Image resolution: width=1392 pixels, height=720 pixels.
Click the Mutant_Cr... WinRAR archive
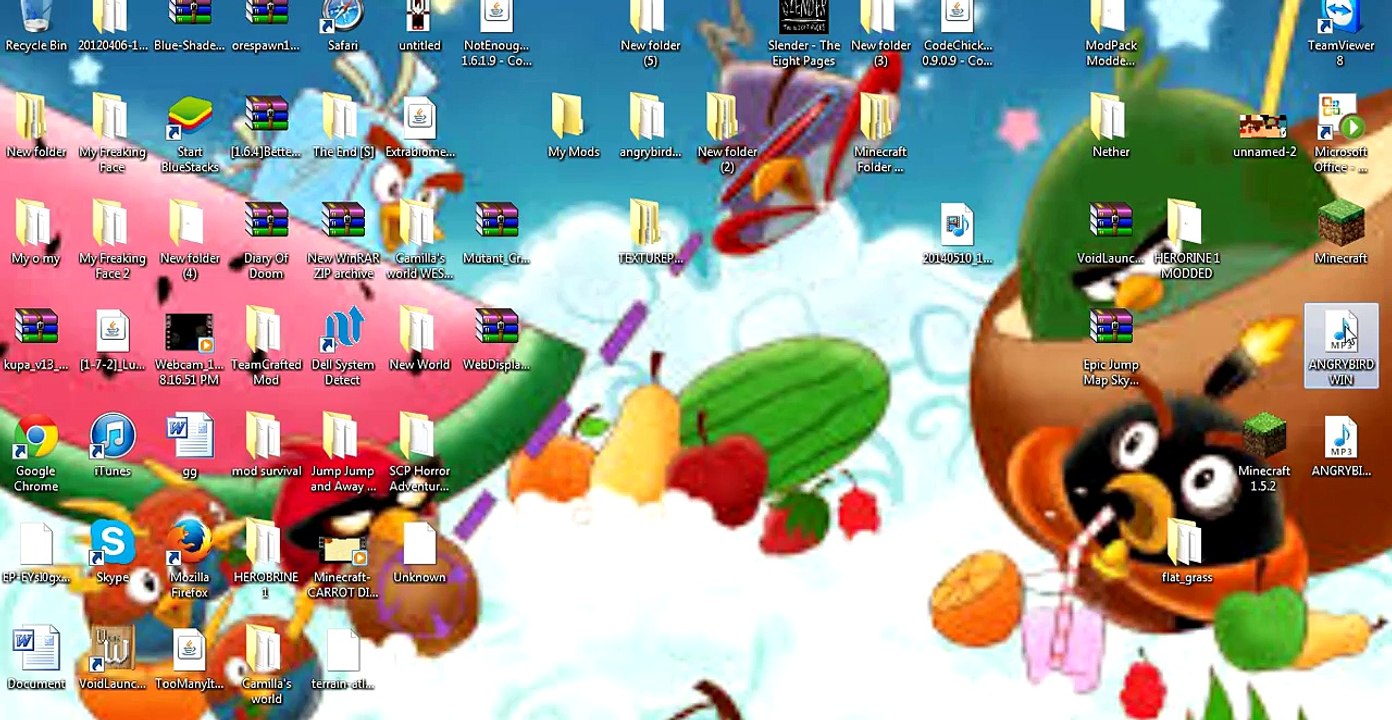click(x=497, y=234)
